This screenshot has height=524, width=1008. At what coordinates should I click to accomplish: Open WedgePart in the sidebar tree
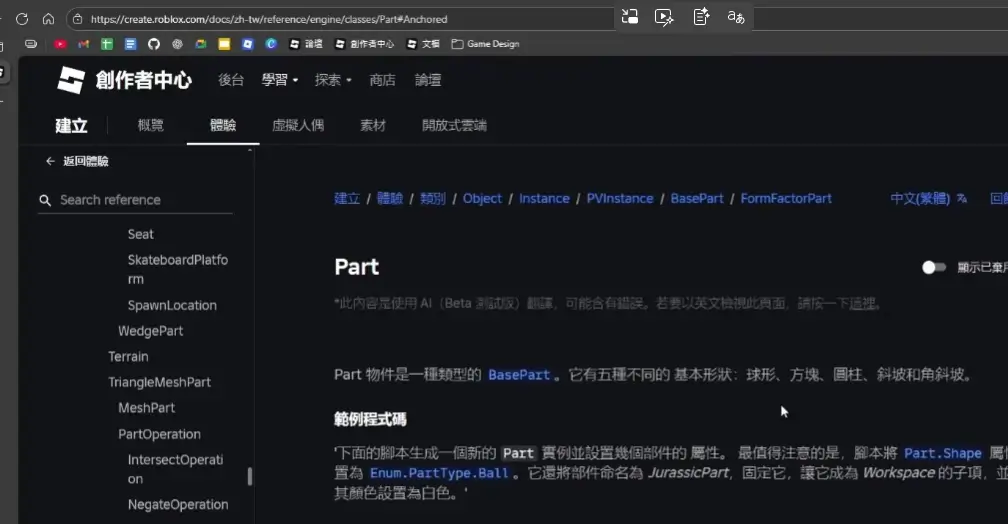[x=150, y=331]
